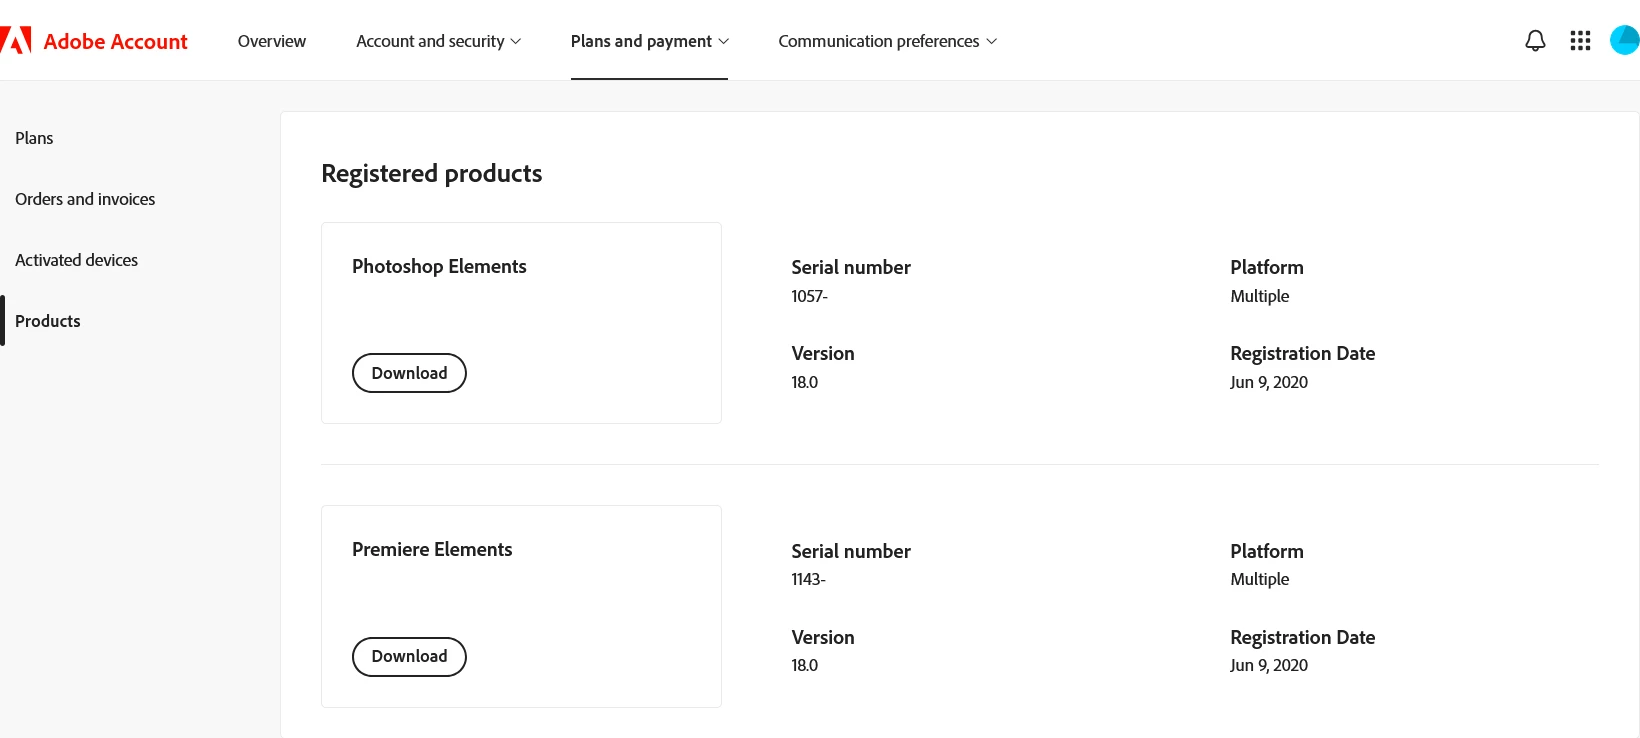Expand the Communication preferences chevron
Screen dimensions: 1640x738
[992, 42]
